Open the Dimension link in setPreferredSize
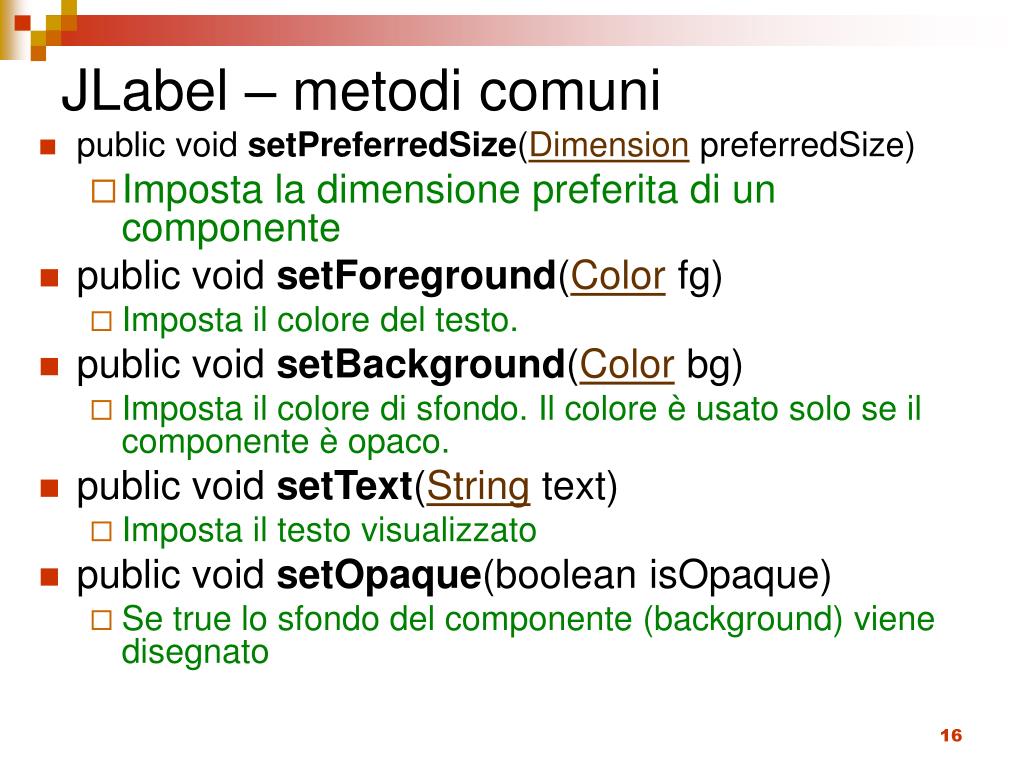The image size is (1024, 768). click(x=608, y=145)
